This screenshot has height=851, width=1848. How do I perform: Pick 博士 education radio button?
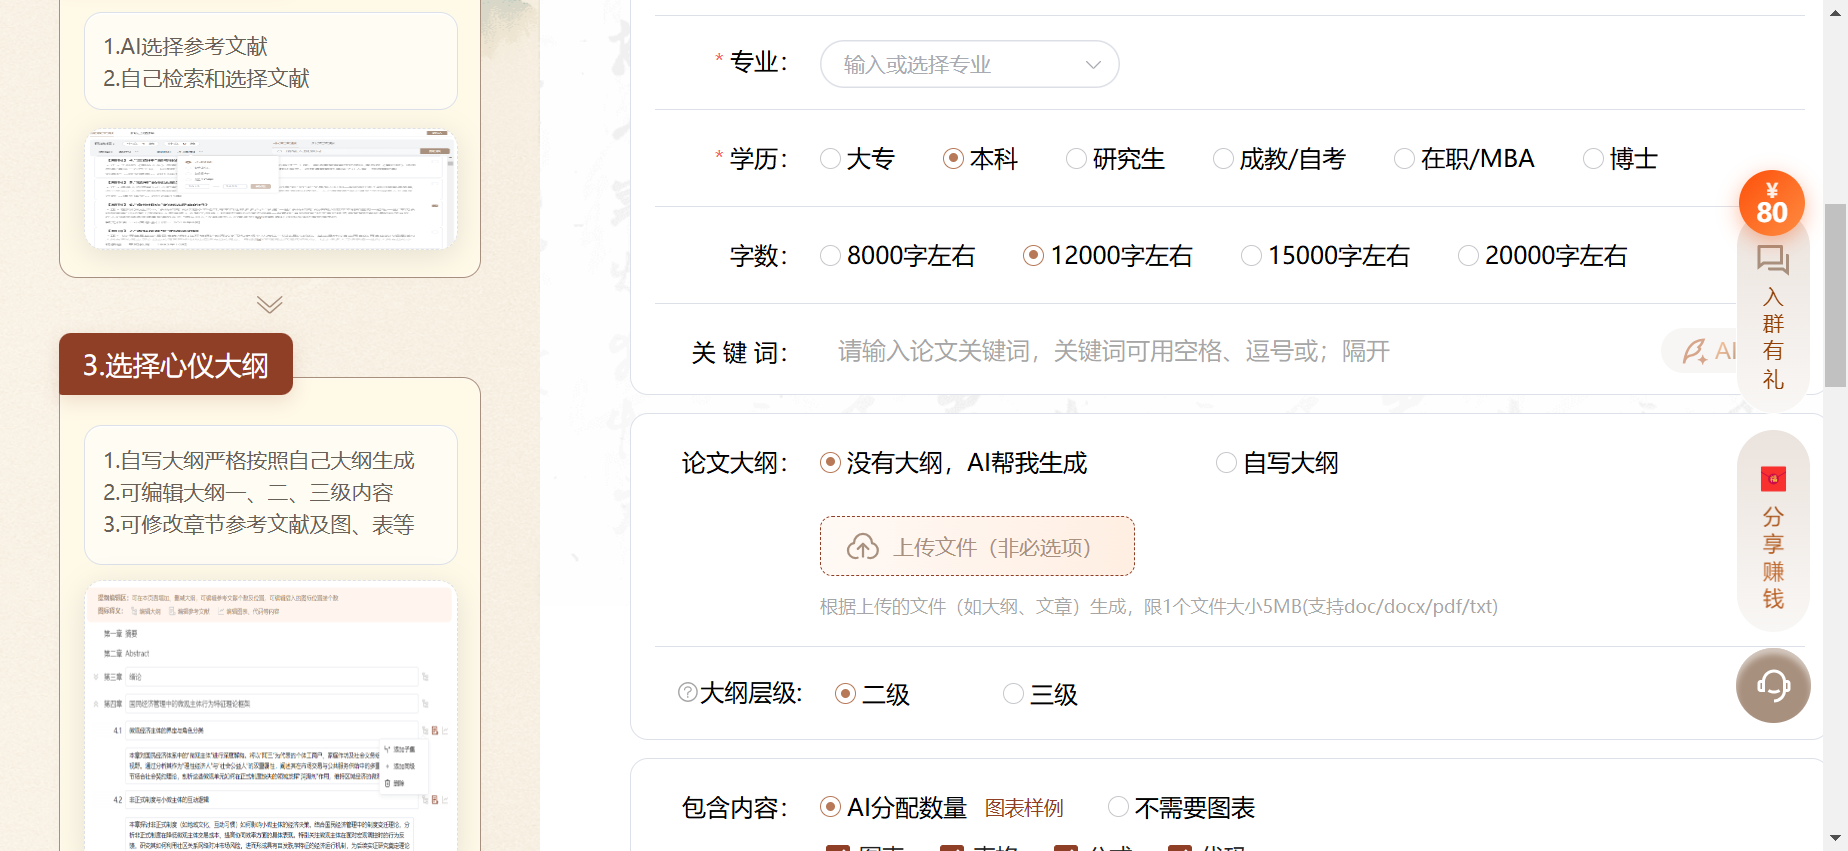tap(1593, 159)
